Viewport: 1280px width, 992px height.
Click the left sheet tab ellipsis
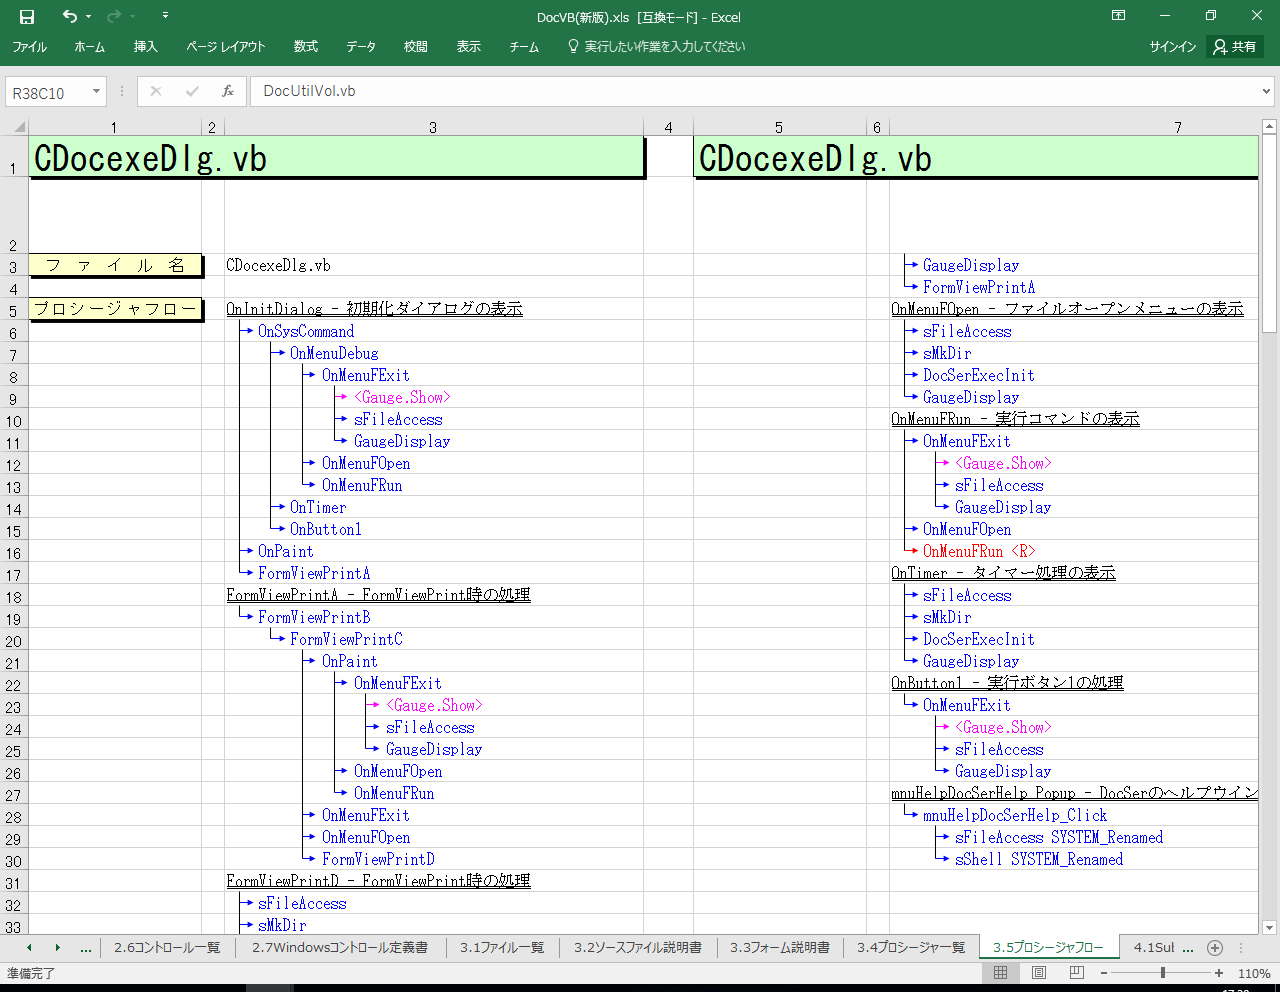(86, 947)
